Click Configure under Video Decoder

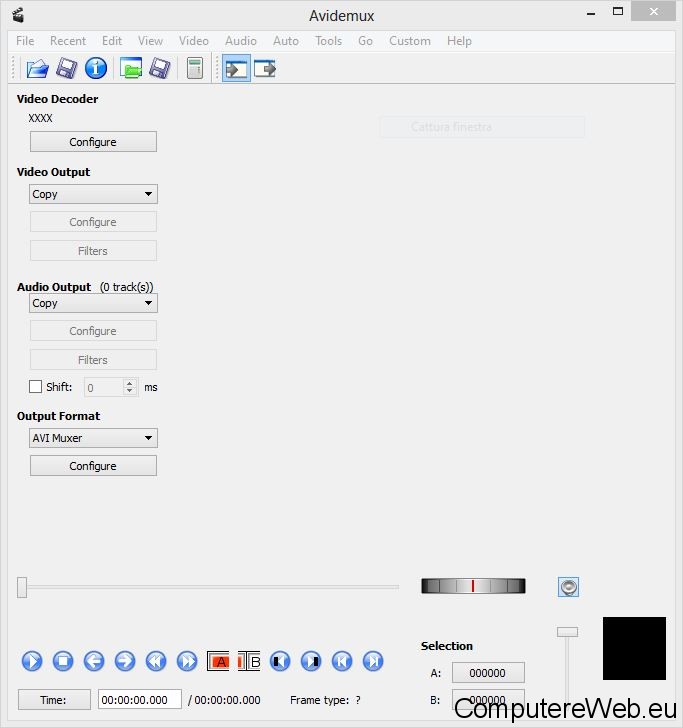tap(93, 142)
